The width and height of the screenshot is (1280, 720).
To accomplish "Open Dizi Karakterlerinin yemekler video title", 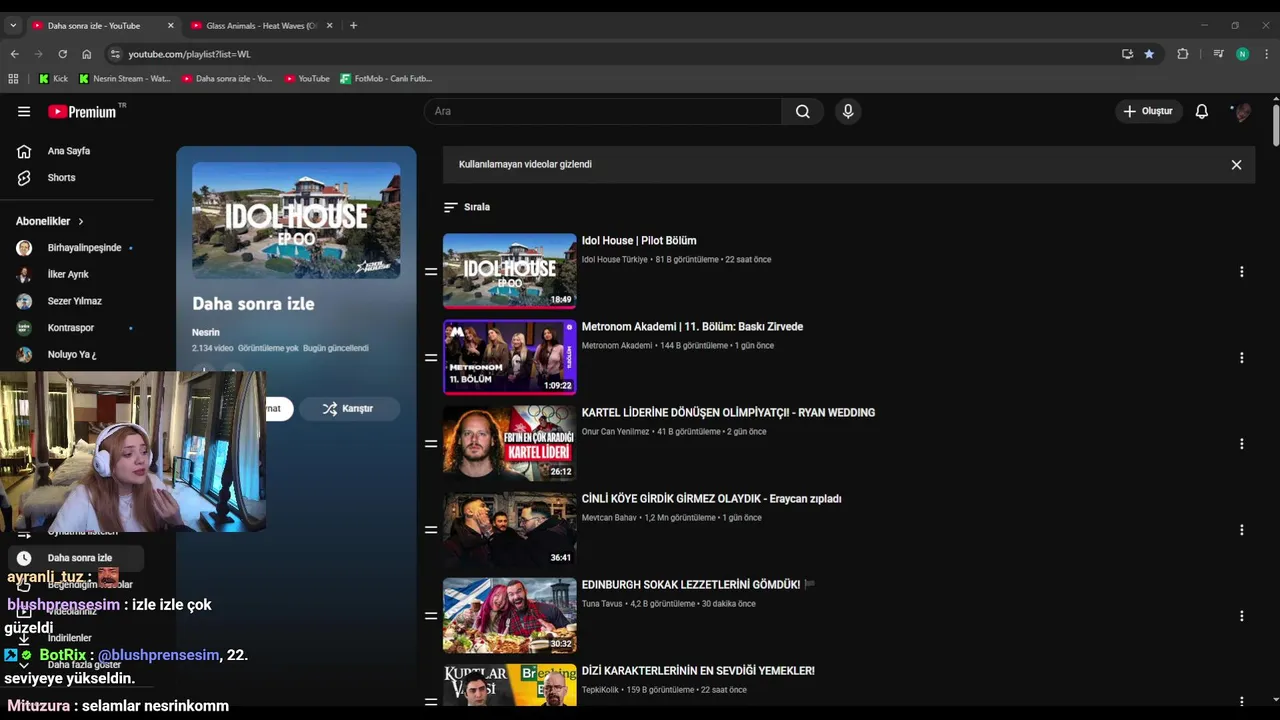I will (698, 671).
